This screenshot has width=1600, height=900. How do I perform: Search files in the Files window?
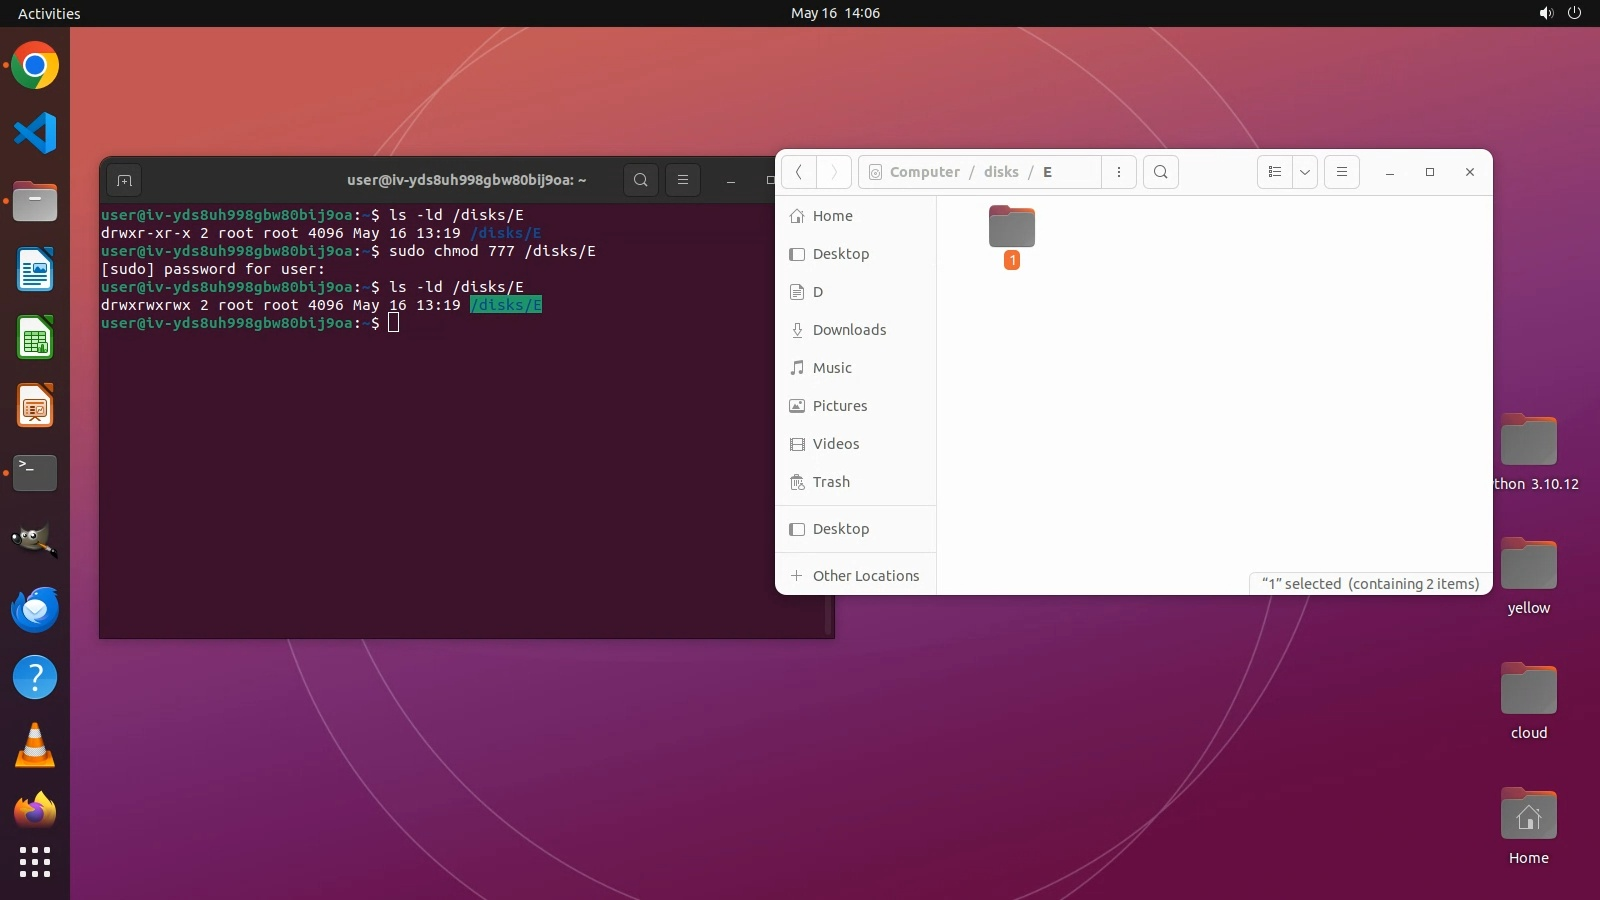pyautogui.click(x=1161, y=172)
